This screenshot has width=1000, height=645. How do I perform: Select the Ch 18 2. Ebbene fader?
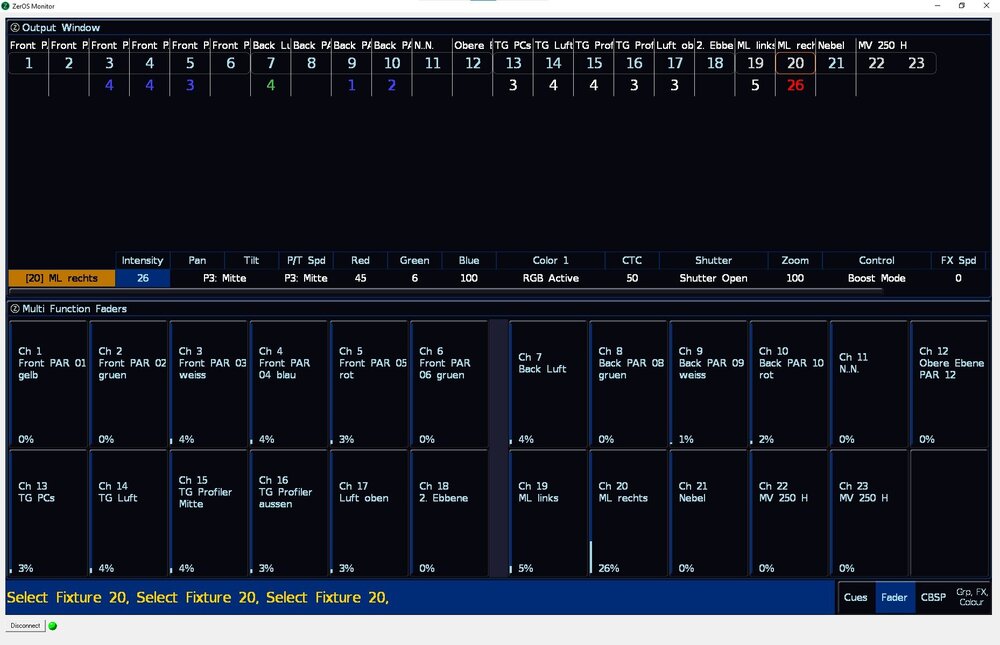pyautogui.click(x=449, y=514)
